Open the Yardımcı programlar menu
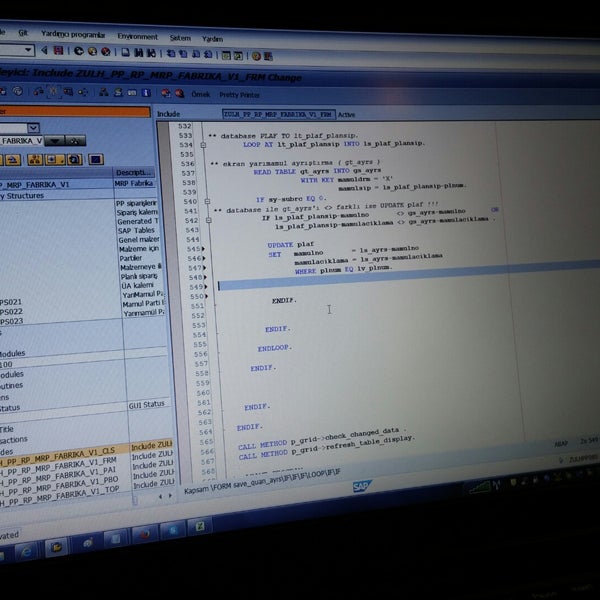 tap(73, 34)
